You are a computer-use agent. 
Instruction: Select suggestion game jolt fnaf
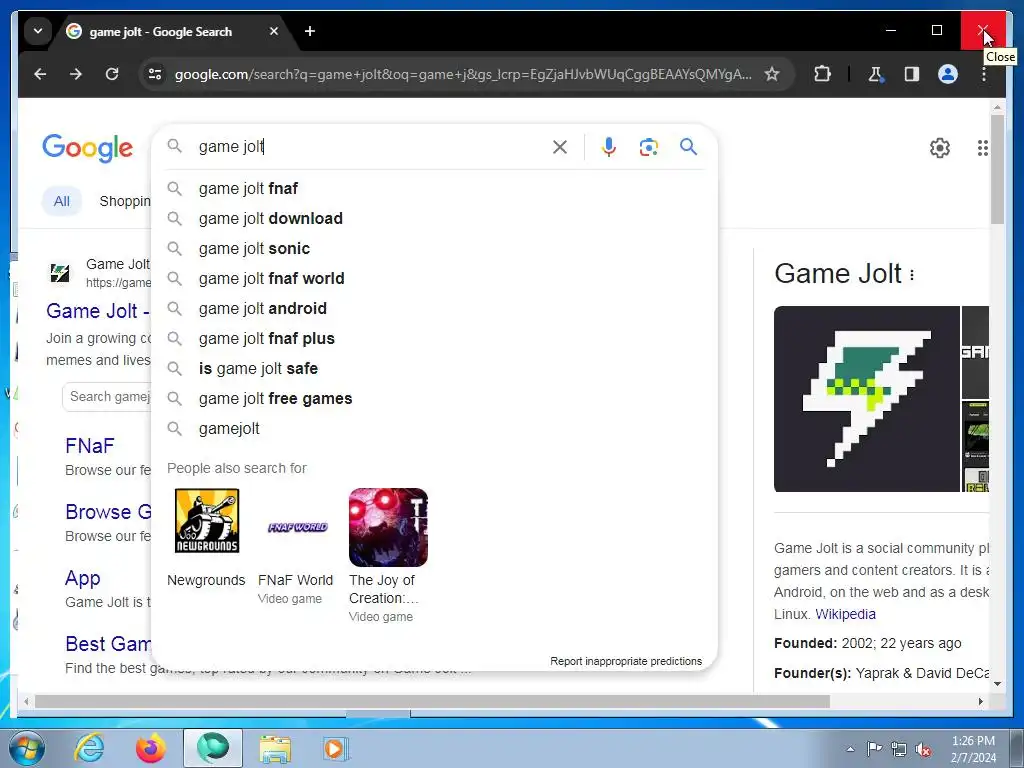pyautogui.click(x=434, y=189)
